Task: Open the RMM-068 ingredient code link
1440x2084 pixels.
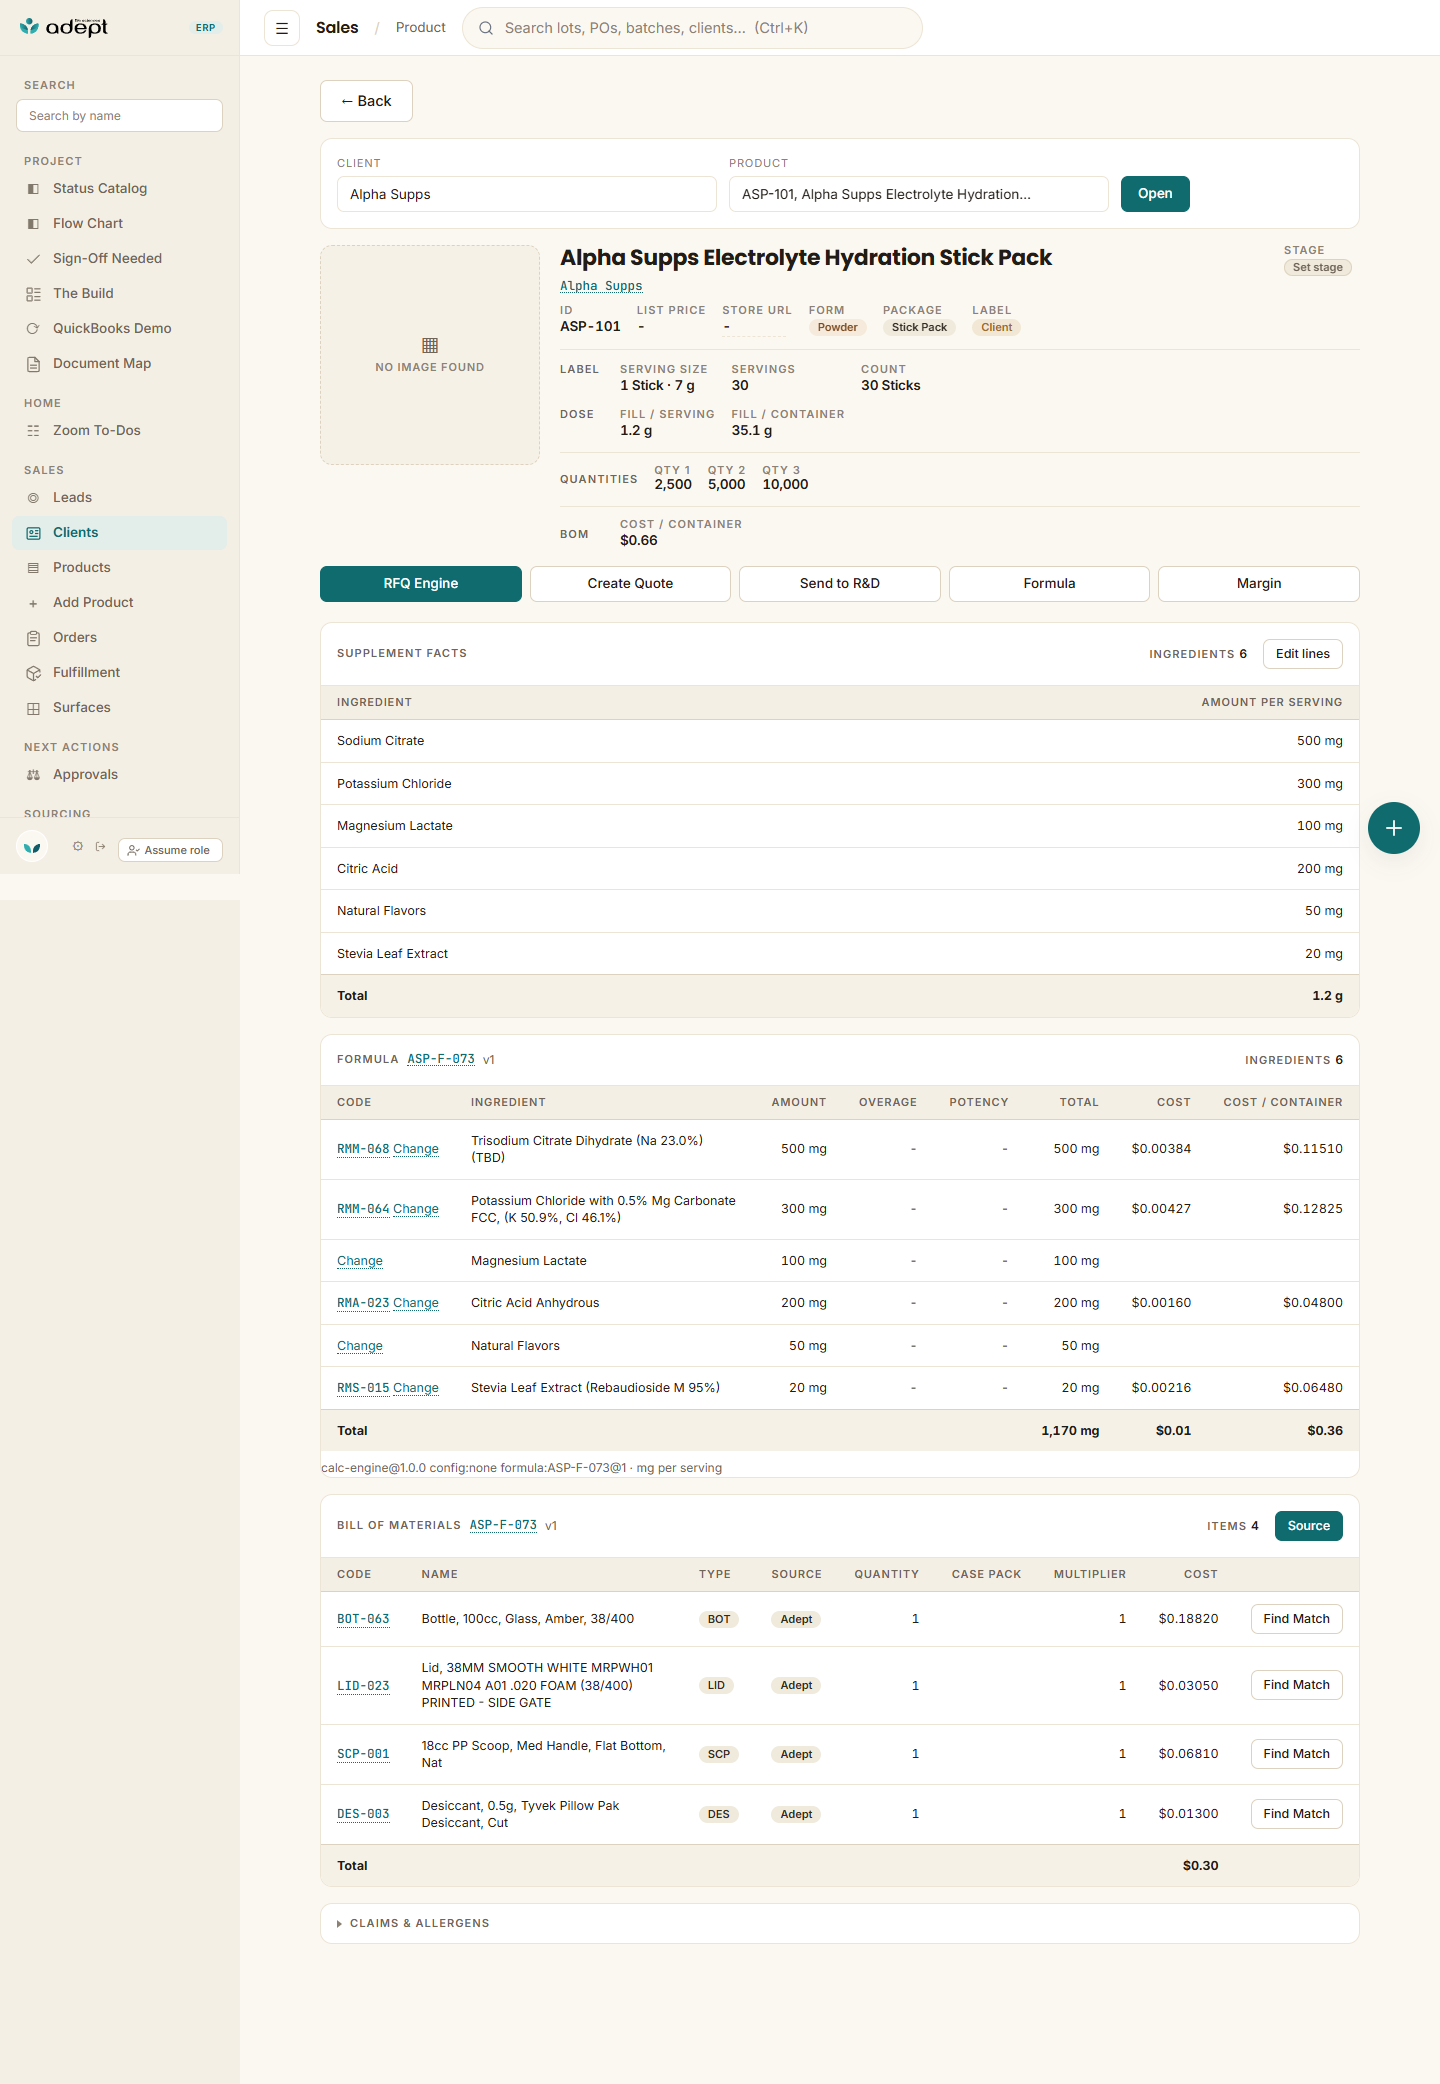Action: click(363, 1149)
